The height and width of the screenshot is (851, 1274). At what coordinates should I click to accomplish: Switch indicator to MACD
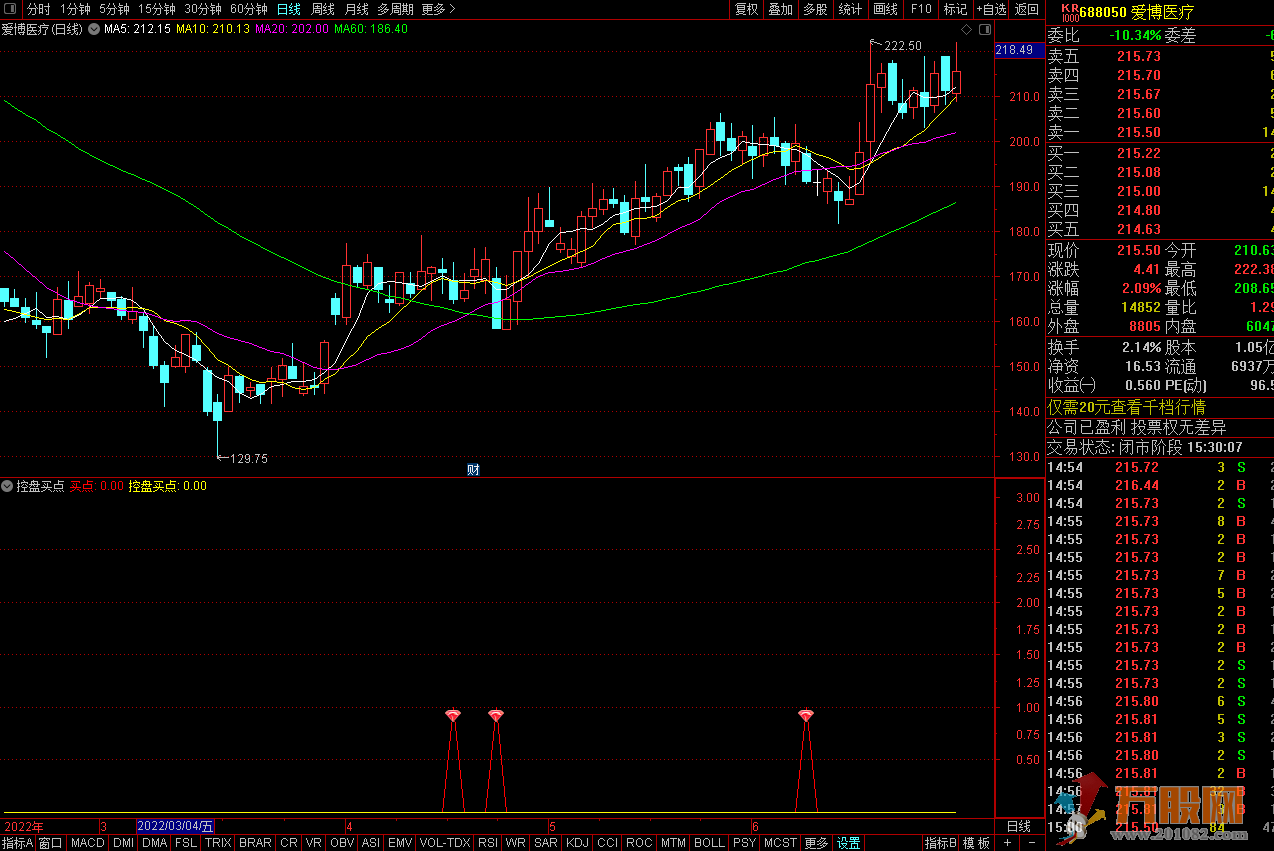coord(88,843)
